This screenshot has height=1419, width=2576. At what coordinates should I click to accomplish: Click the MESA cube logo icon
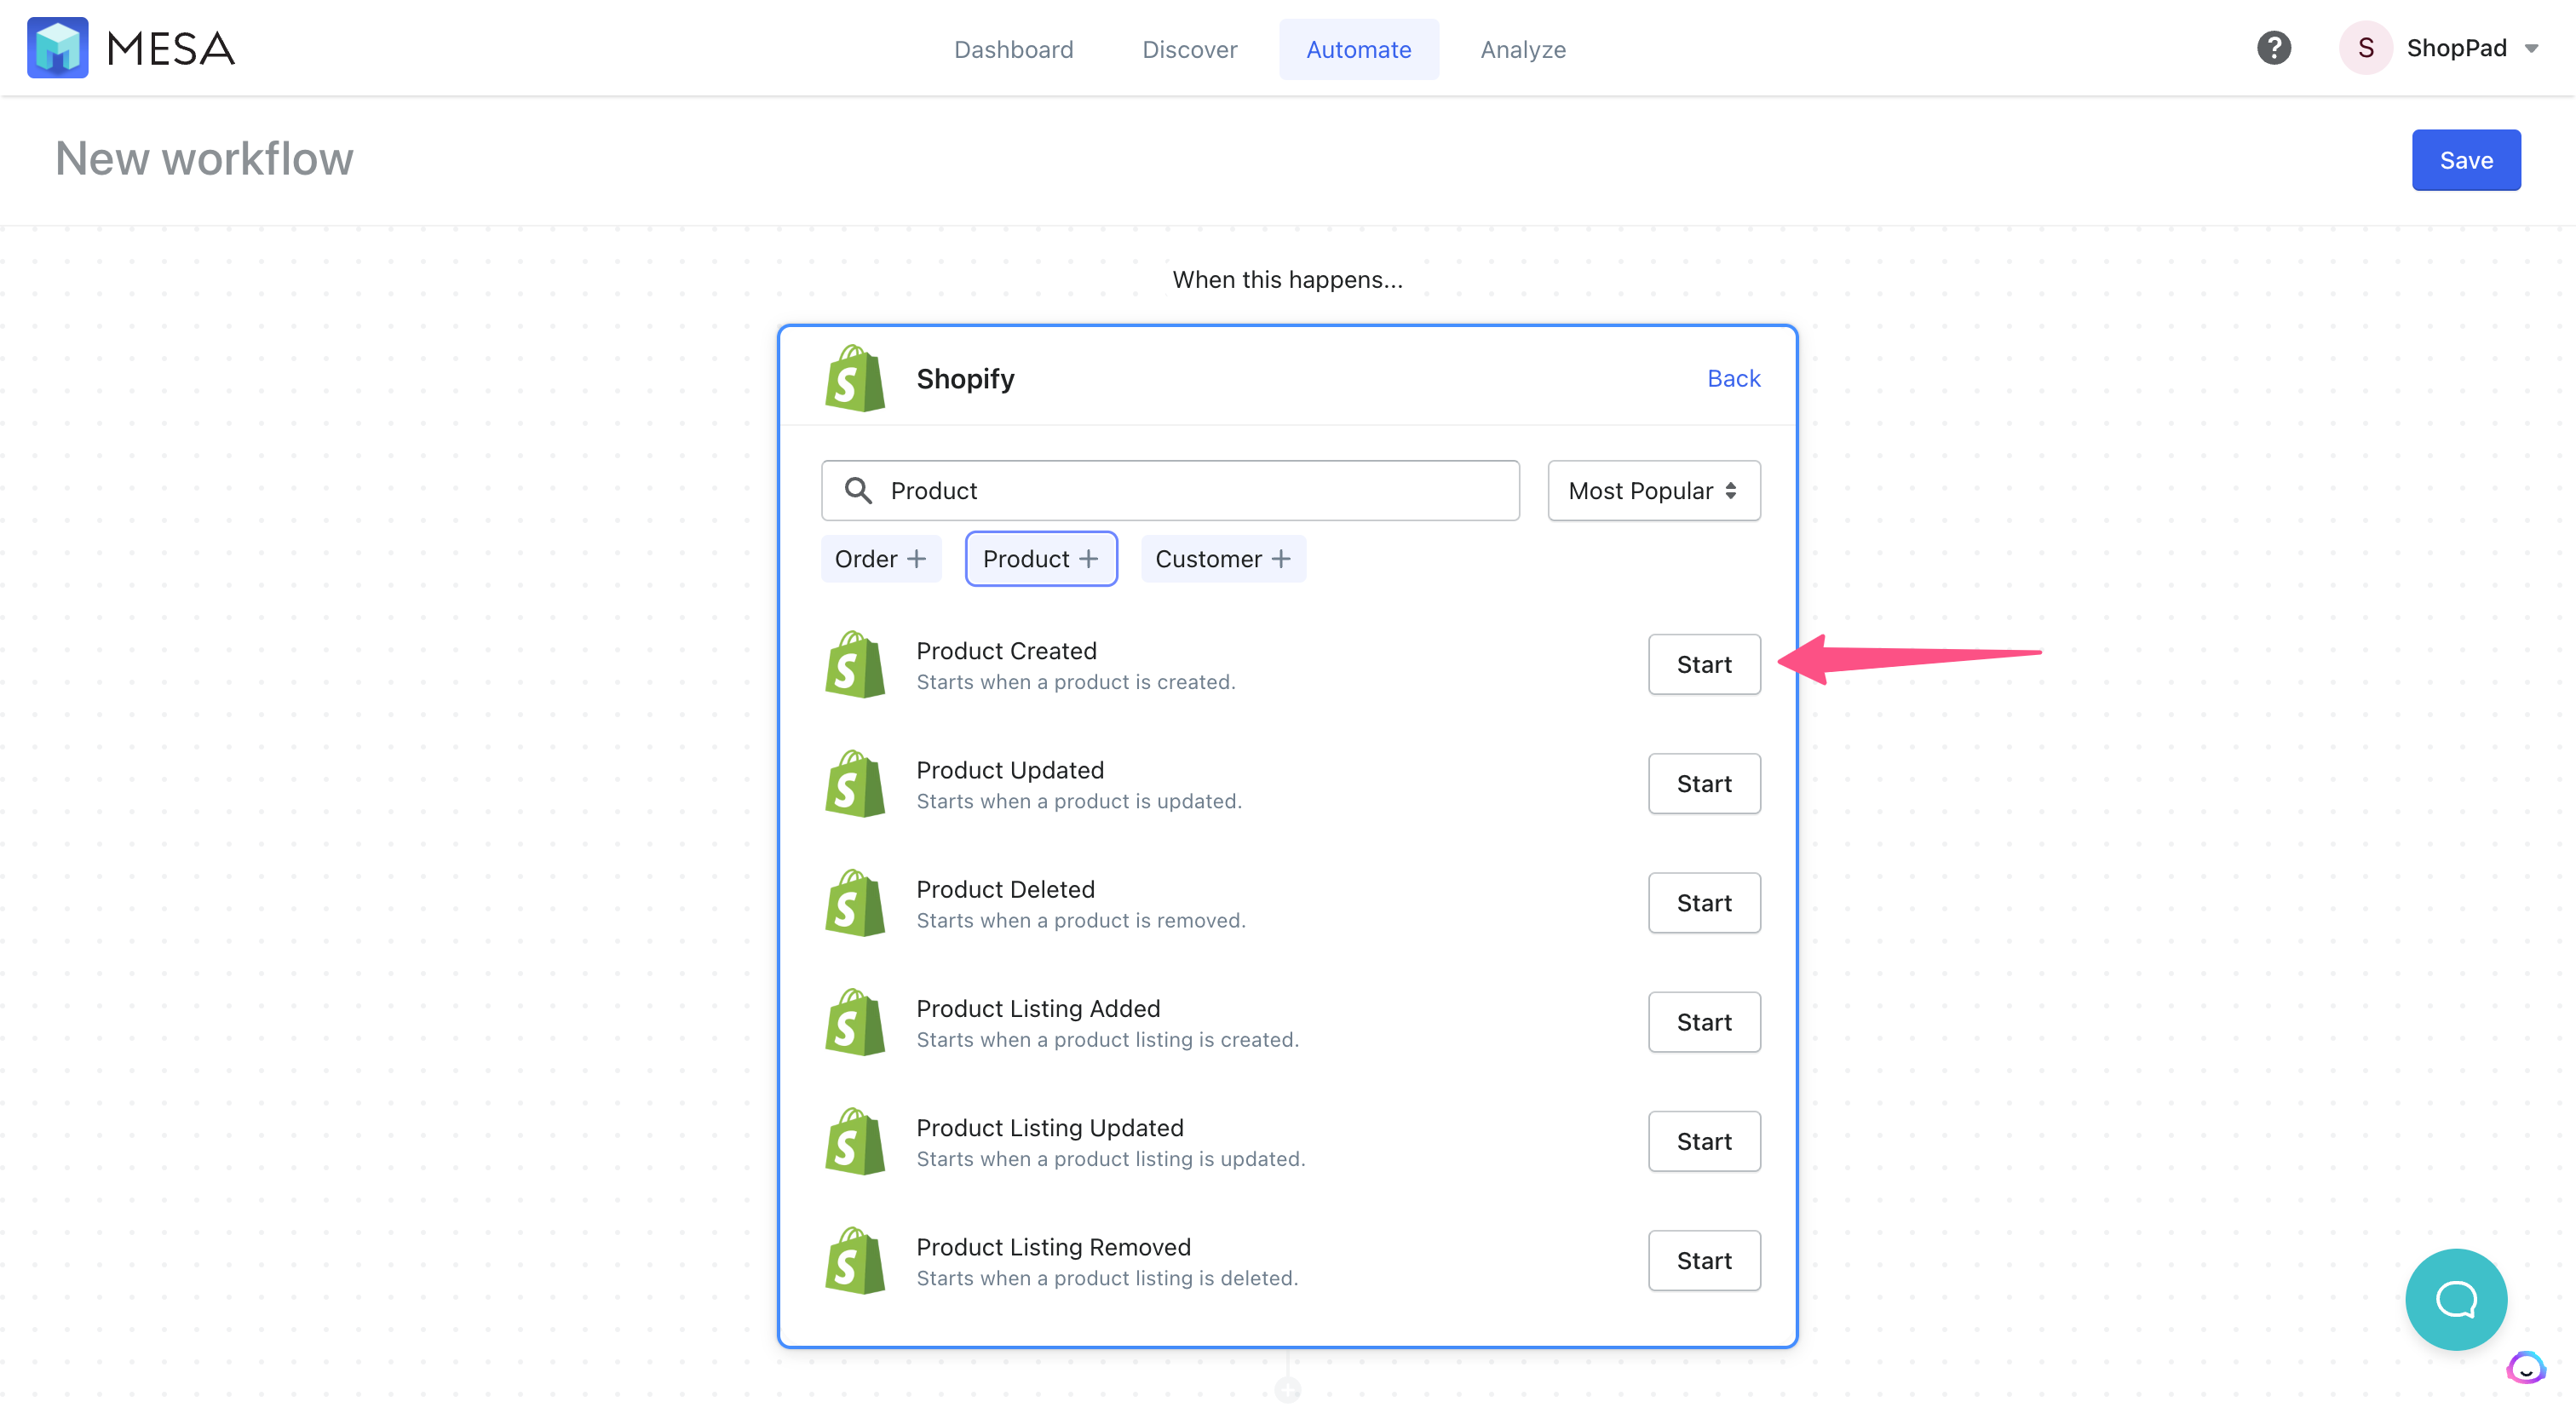57,48
